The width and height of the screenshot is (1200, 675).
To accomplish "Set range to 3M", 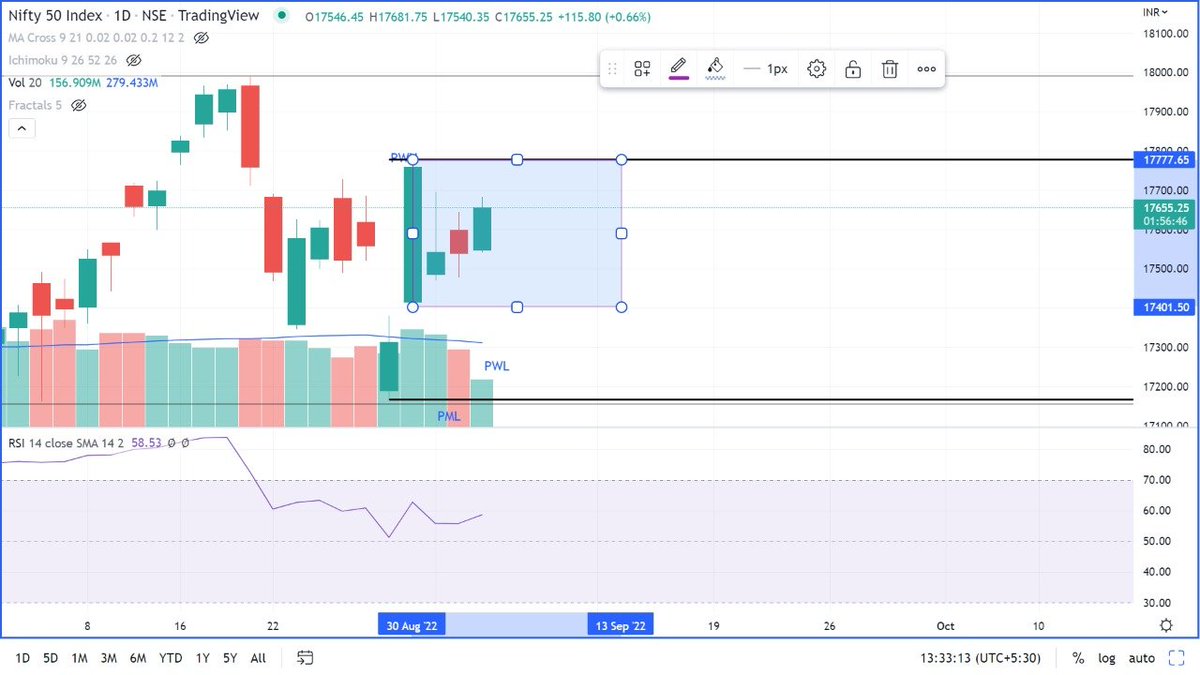I will coord(110,658).
